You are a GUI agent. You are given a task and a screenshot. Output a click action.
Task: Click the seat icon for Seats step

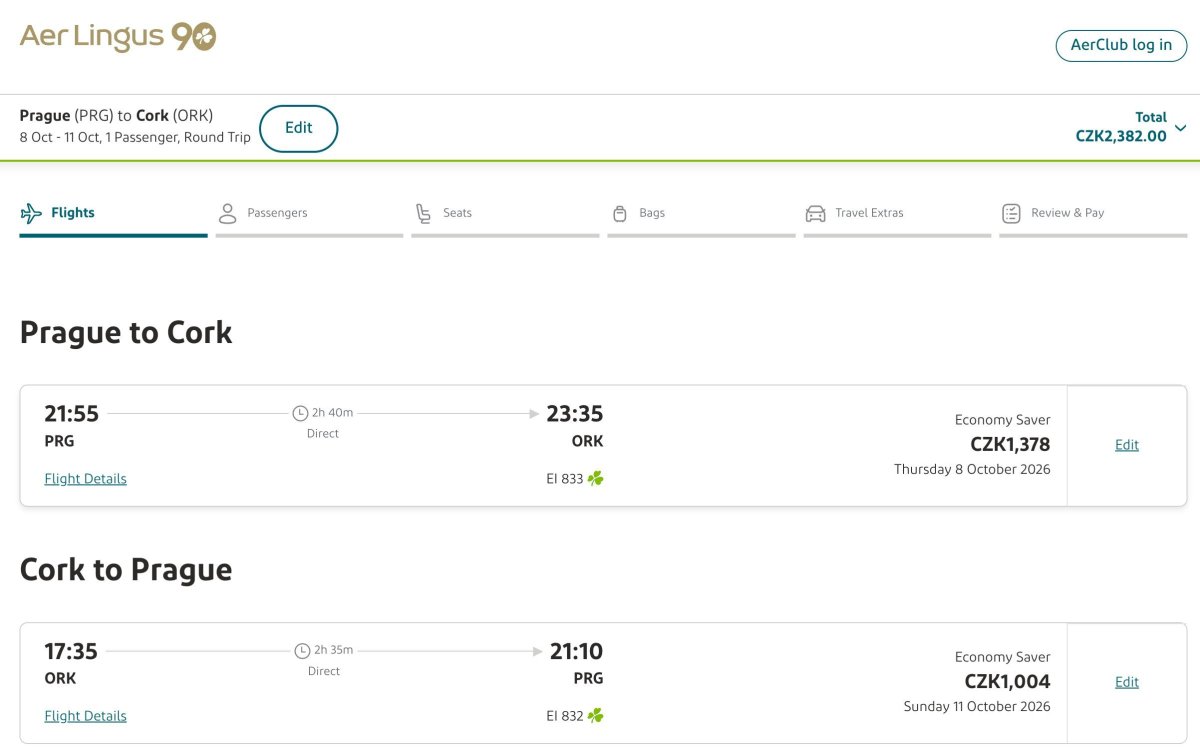point(424,213)
